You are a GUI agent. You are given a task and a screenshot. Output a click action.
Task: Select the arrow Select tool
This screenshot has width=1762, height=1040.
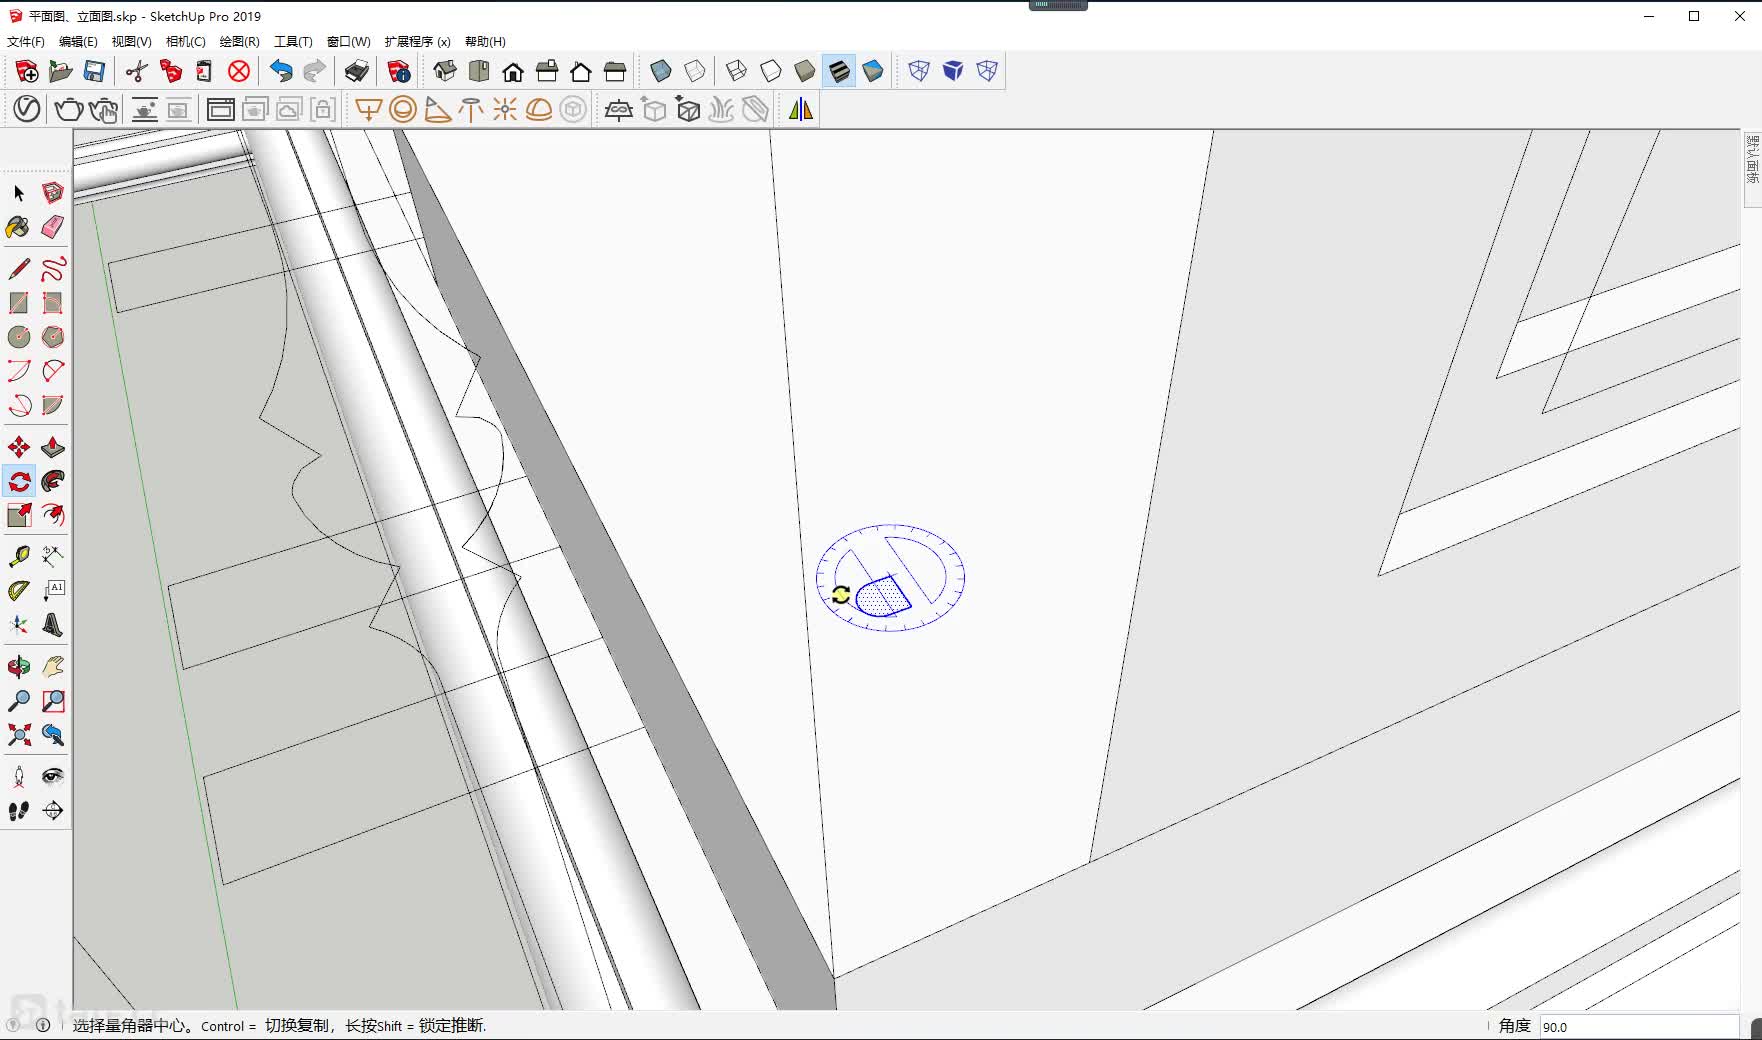19,193
